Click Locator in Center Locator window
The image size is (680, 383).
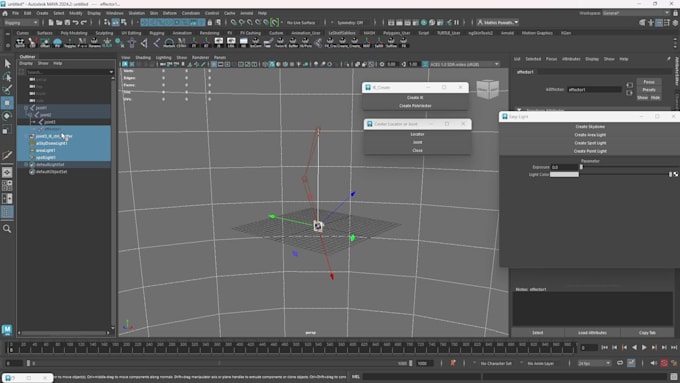point(417,134)
